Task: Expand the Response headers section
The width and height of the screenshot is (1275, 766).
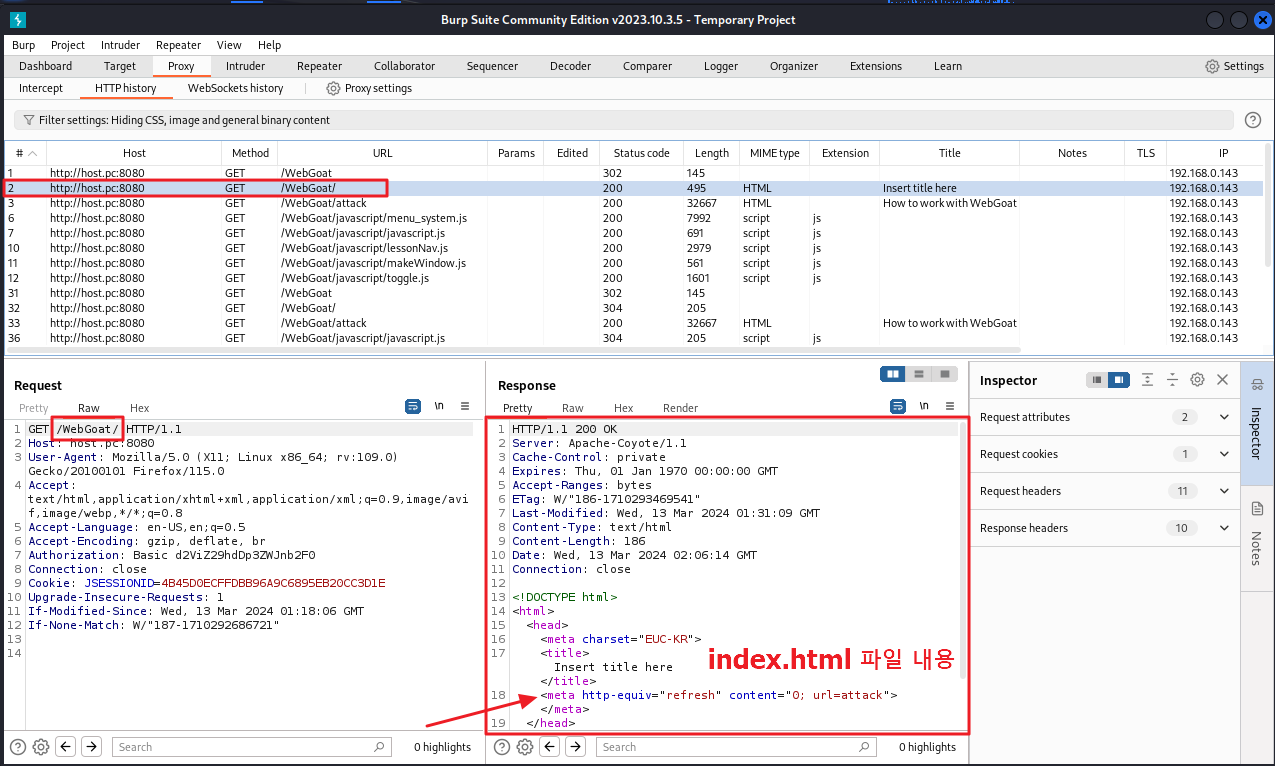Action: [x=1224, y=528]
